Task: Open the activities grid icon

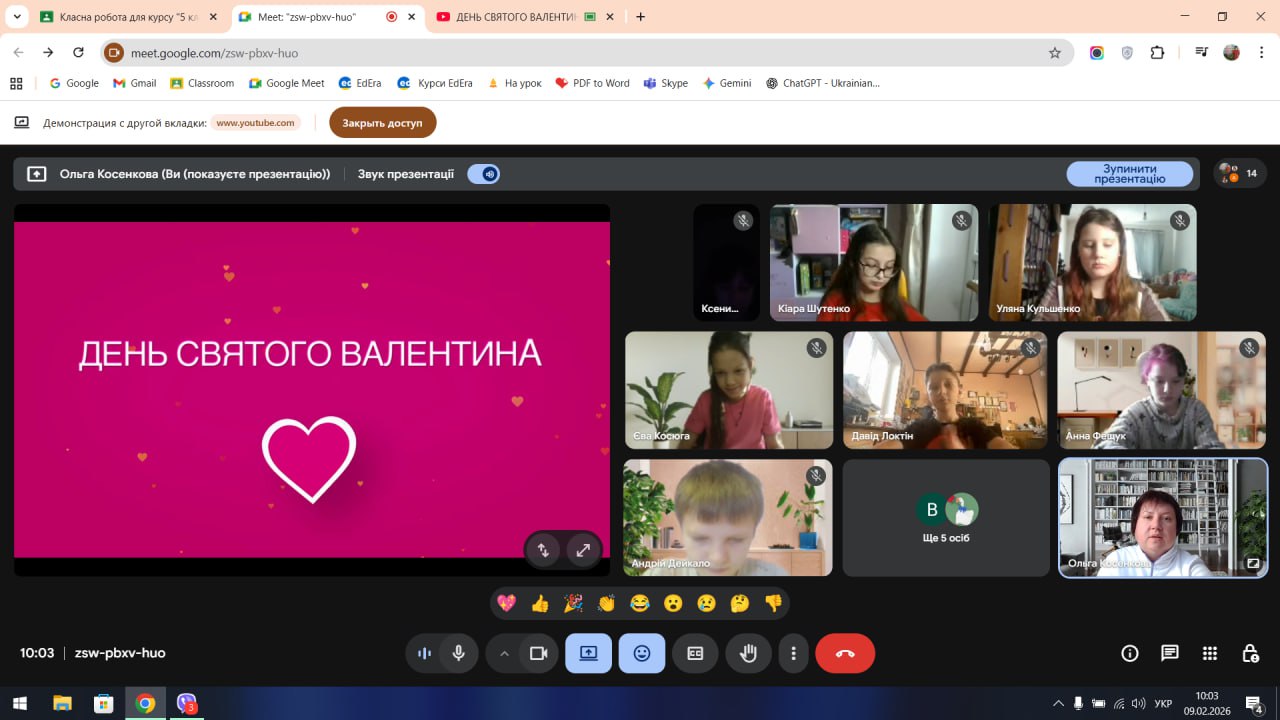Action: click(1209, 653)
